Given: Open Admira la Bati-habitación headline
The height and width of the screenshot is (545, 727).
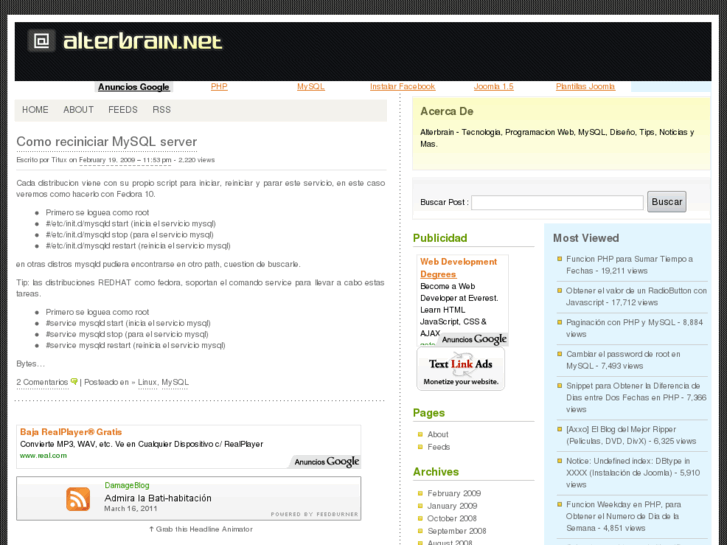Looking at the screenshot, I should 158,498.
